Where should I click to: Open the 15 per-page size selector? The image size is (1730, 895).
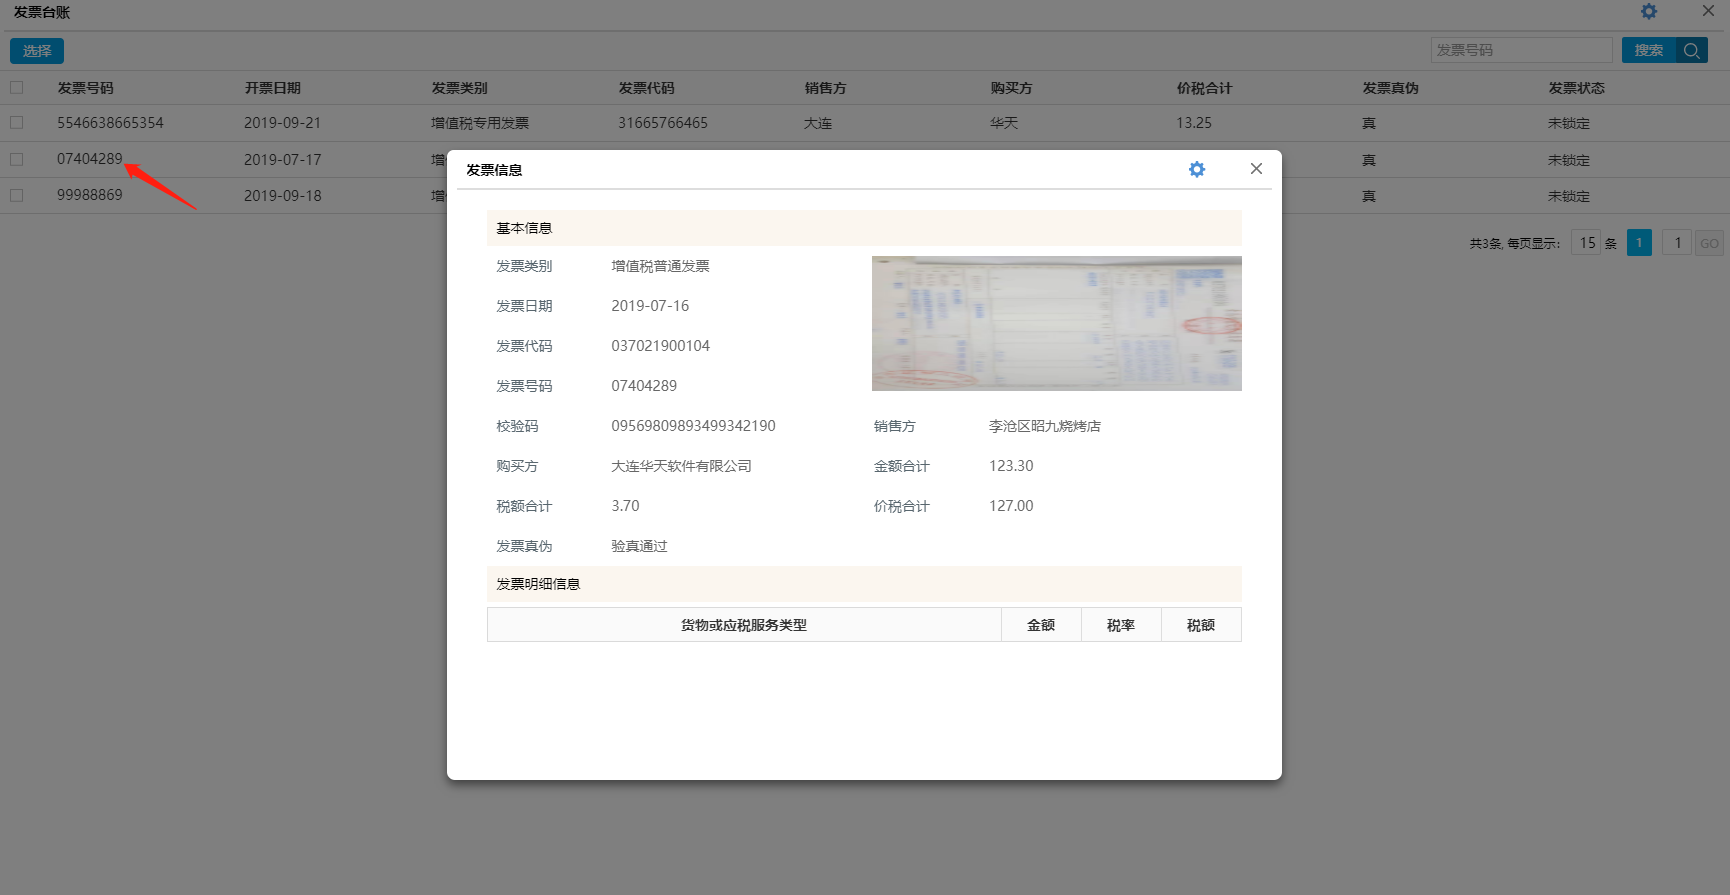pyautogui.click(x=1587, y=243)
